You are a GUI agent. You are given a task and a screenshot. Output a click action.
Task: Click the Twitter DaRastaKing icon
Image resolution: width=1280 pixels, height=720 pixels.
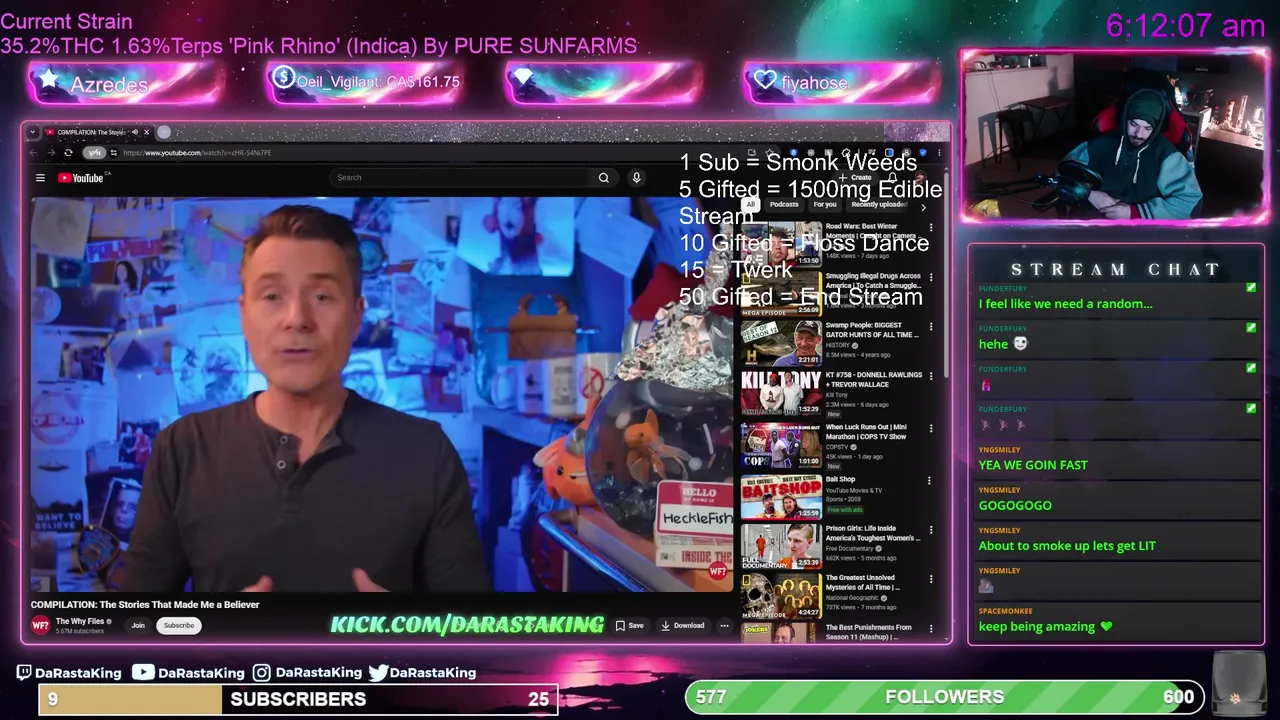coord(378,673)
